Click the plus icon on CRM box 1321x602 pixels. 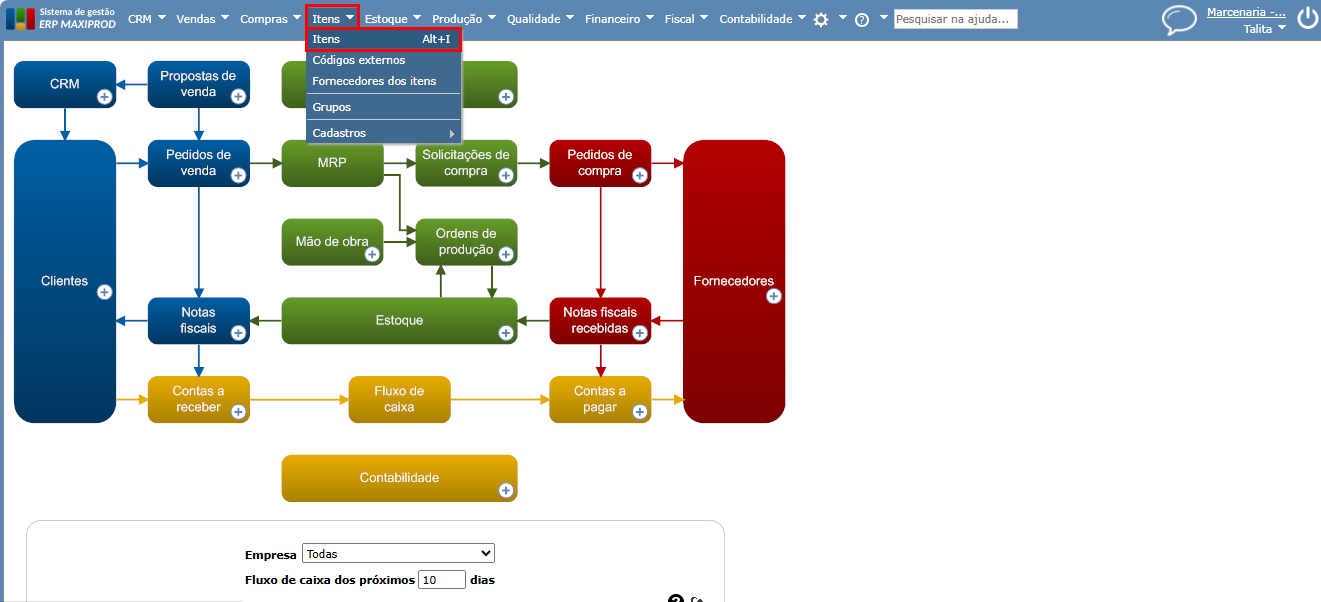[104, 96]
